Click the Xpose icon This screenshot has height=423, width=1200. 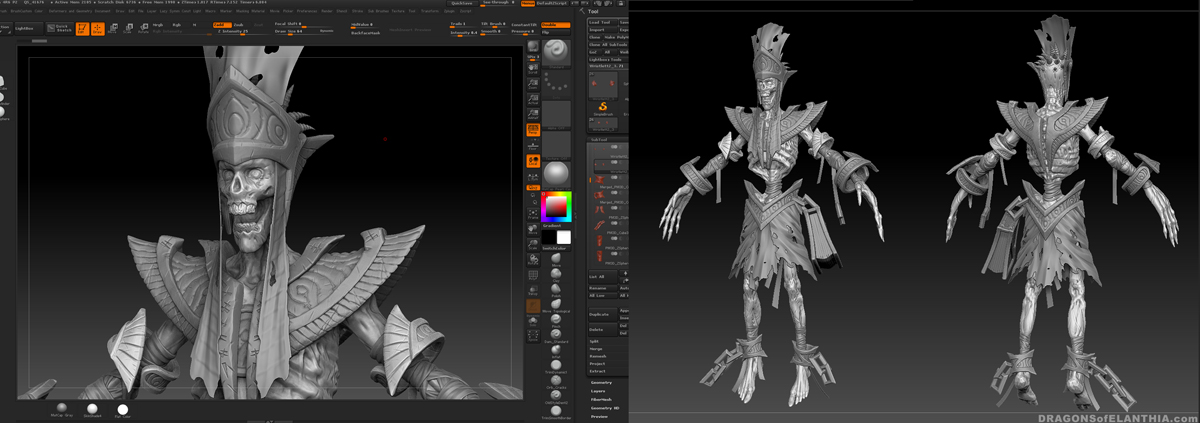pos(533,335)
